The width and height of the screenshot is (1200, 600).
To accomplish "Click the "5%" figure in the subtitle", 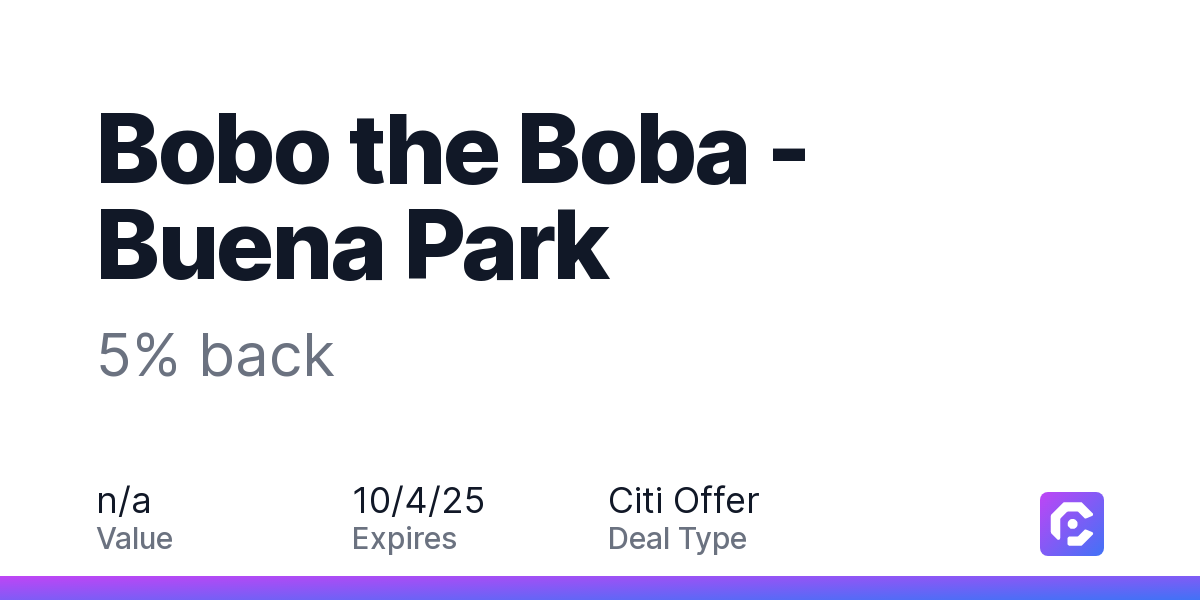I will click(x=138, y=355).
